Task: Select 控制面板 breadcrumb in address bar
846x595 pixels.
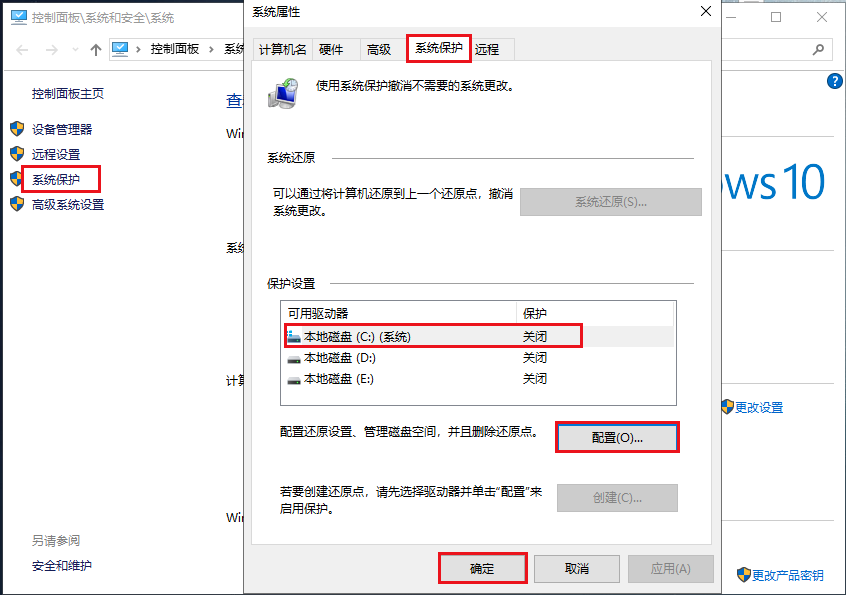Action: tap(175, 49)
